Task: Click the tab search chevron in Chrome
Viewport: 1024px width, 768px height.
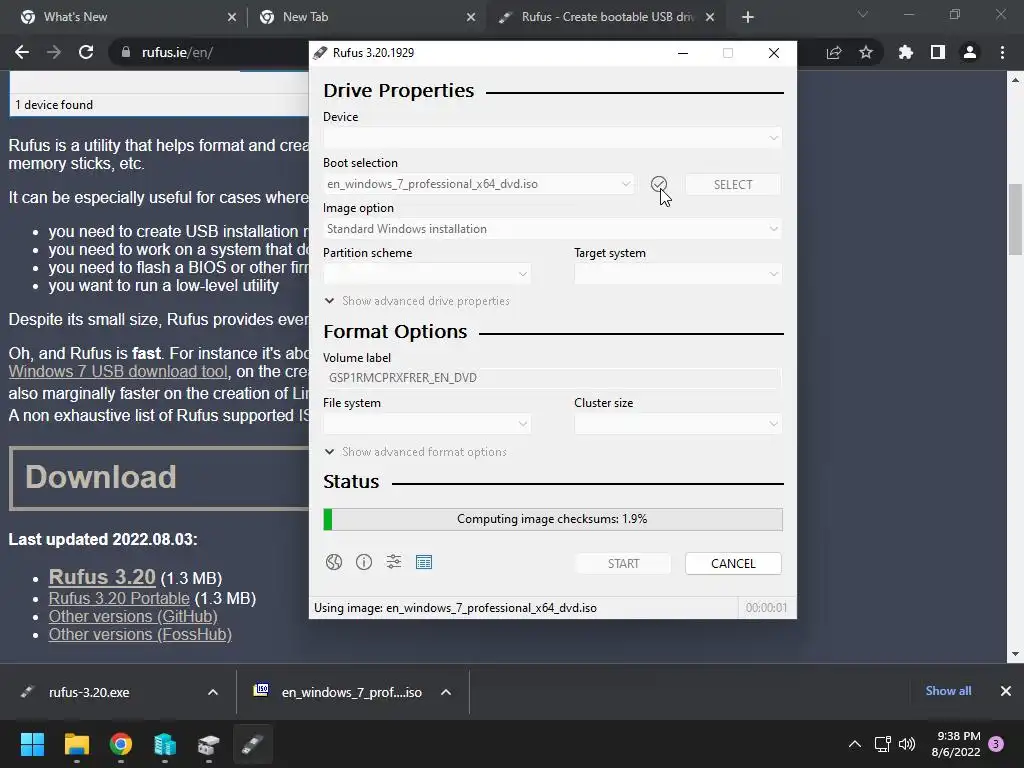Action: 863,14
